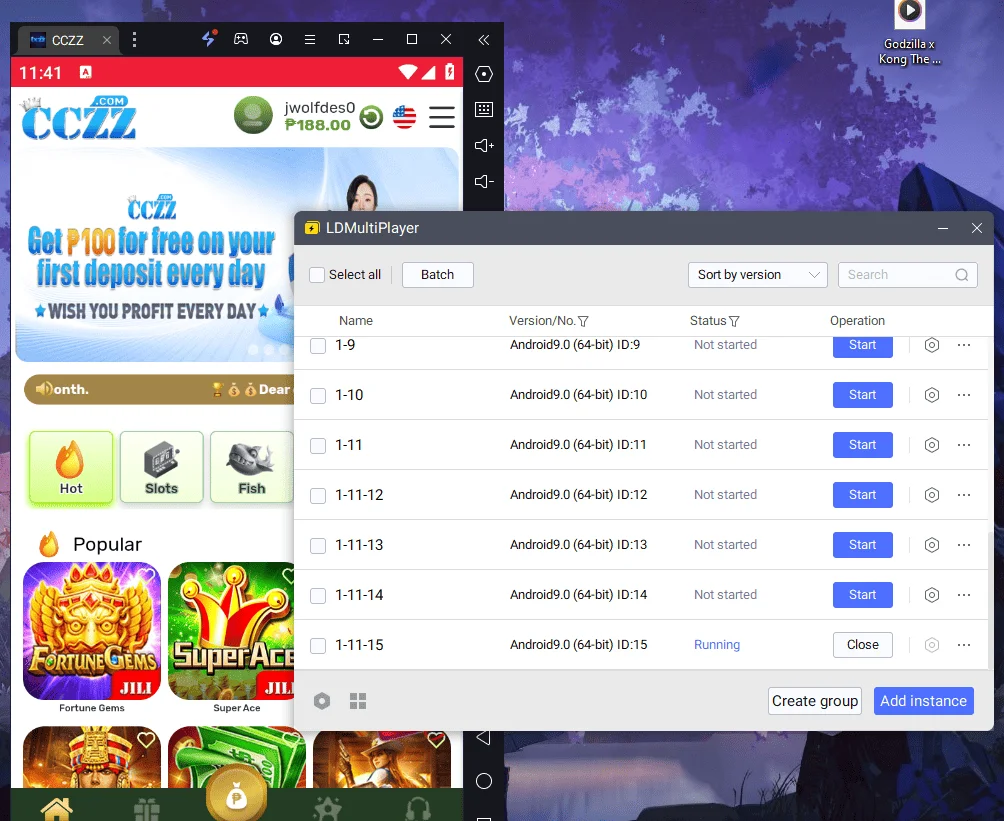Image resolution: width=1004 pixels, height=821 pixels.
Task: Check the checkbox for instance 1-11-14
Action: click(x=318, y=596)
